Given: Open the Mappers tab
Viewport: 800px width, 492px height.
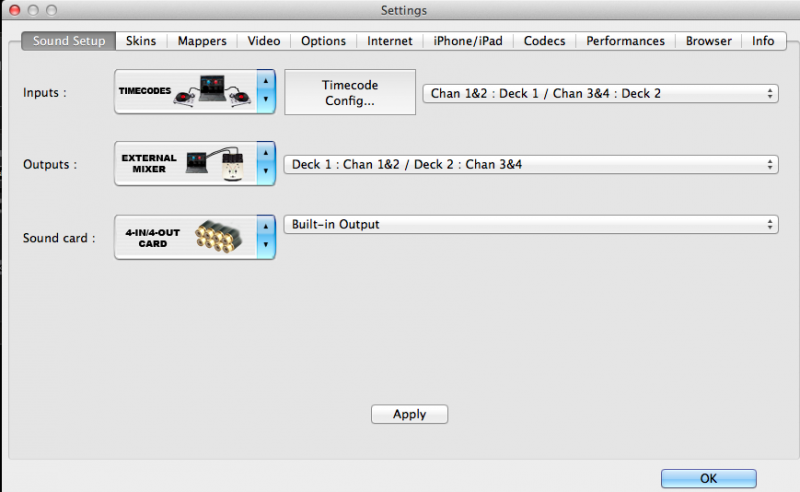Looking at the screenshot, I should click(202, 41).
